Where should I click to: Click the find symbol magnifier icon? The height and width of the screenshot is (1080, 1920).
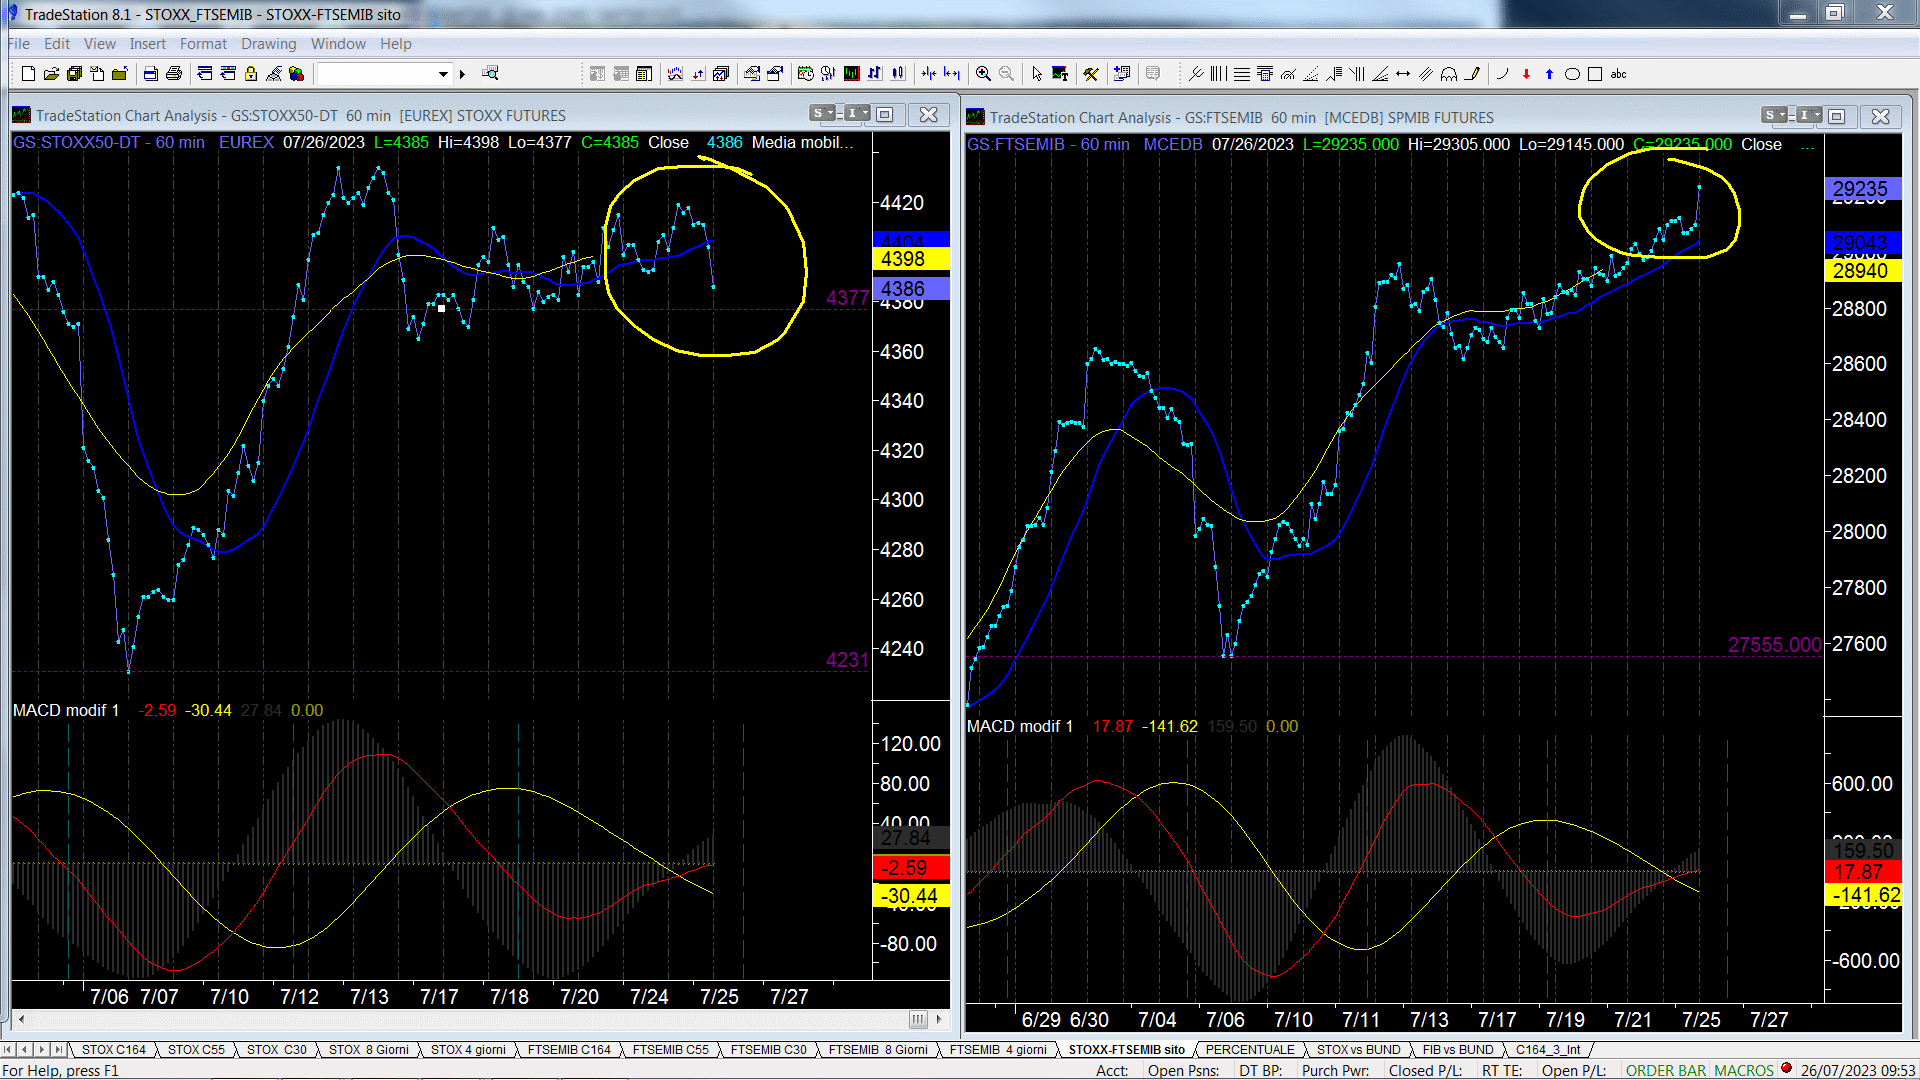point(490,74)
